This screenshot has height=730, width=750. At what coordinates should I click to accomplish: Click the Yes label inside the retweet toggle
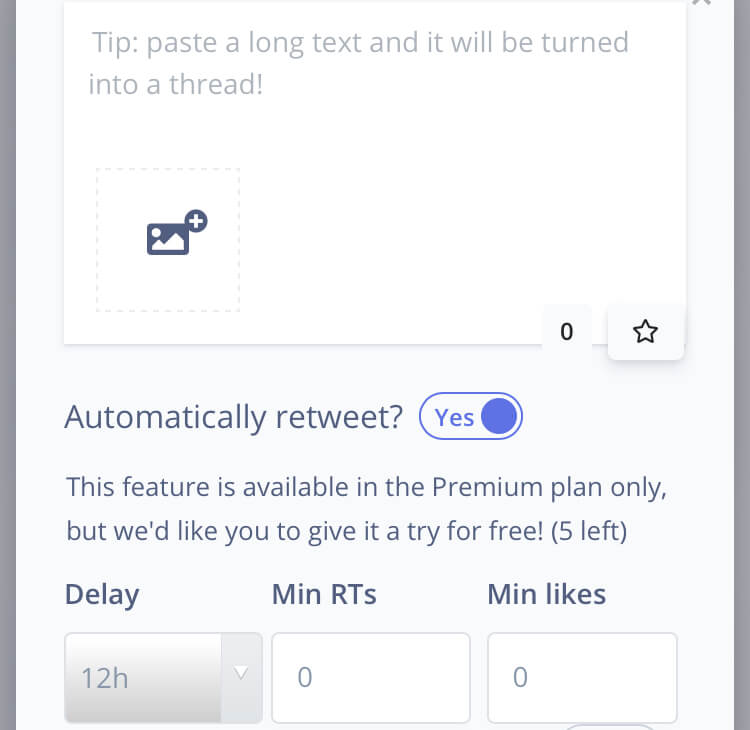coord(455,418)
